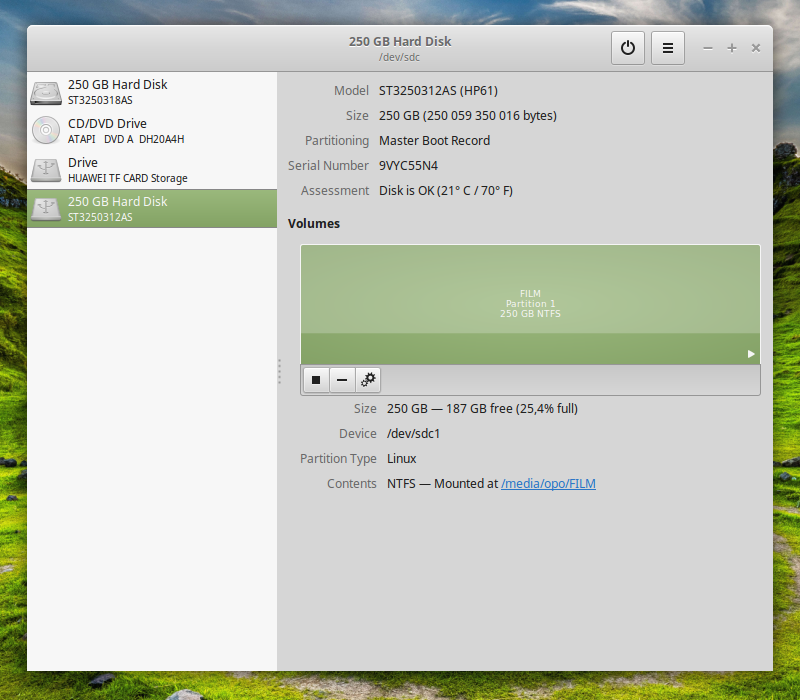Select the HUAWEI TF CARD drive icon
The image size is (800, 700).
coord(46,170)
